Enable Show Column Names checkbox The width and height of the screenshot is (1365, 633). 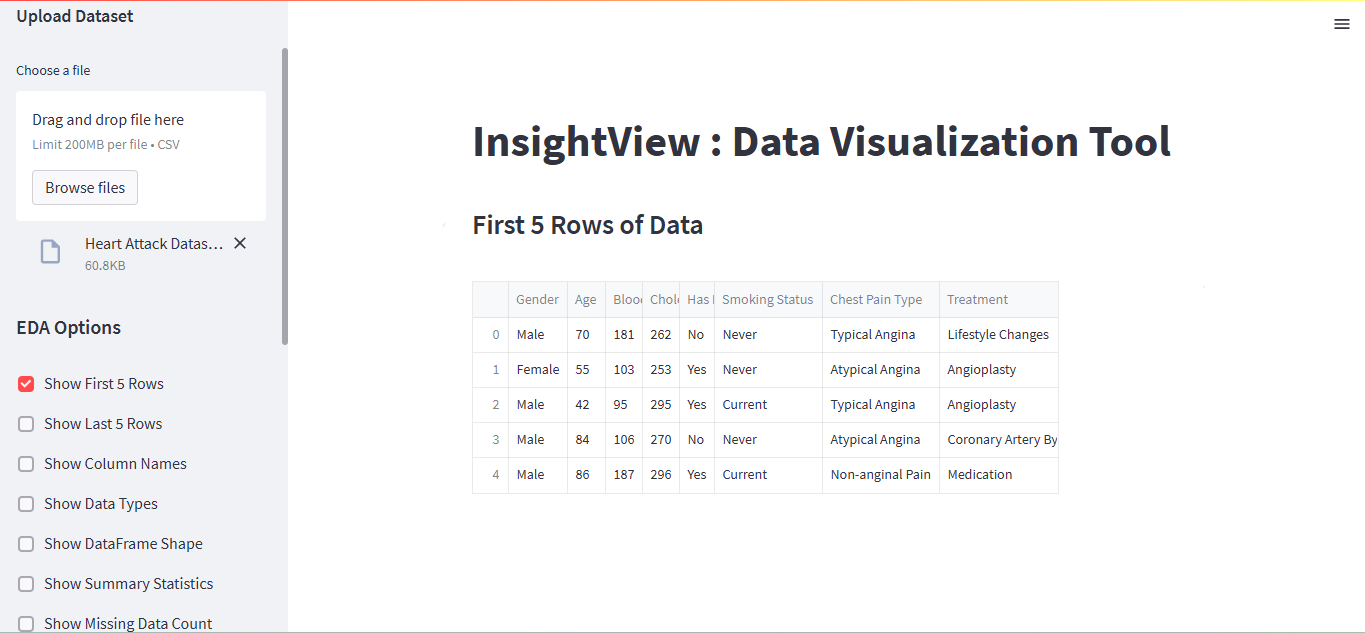[x=26, y=464]
